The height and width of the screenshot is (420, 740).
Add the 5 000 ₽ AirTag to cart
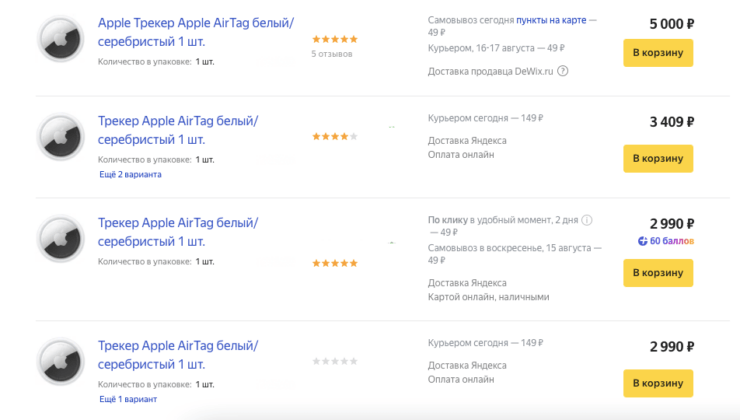coord(658,52)
